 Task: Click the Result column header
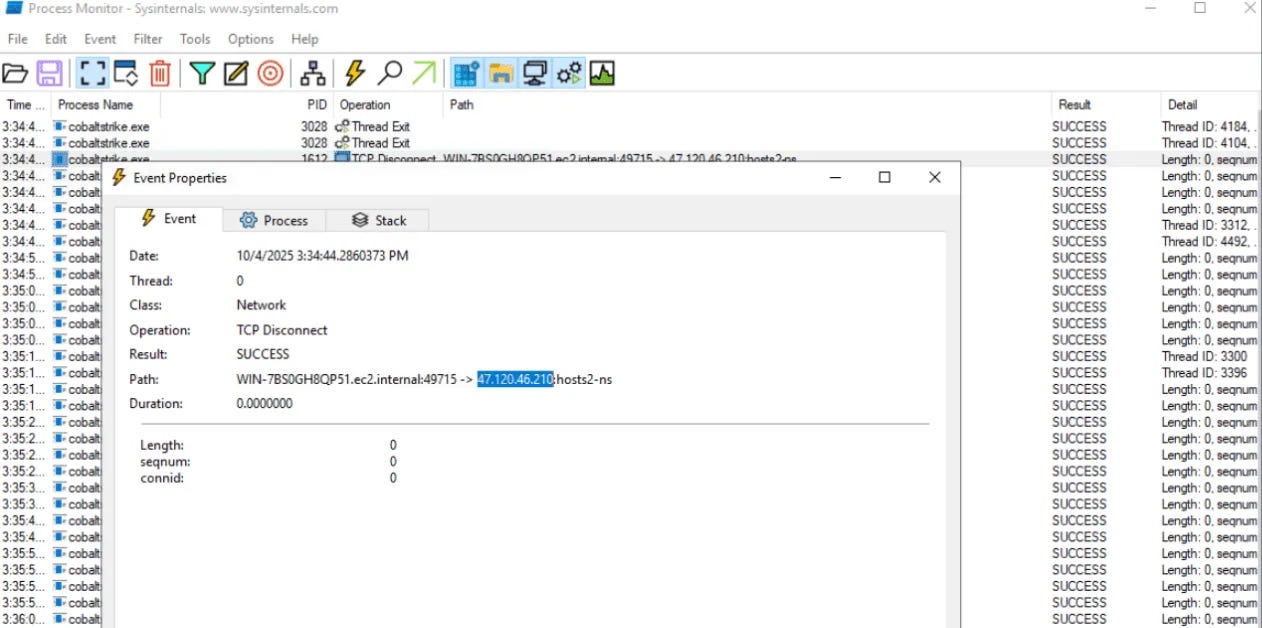(x=1104, y=104)
